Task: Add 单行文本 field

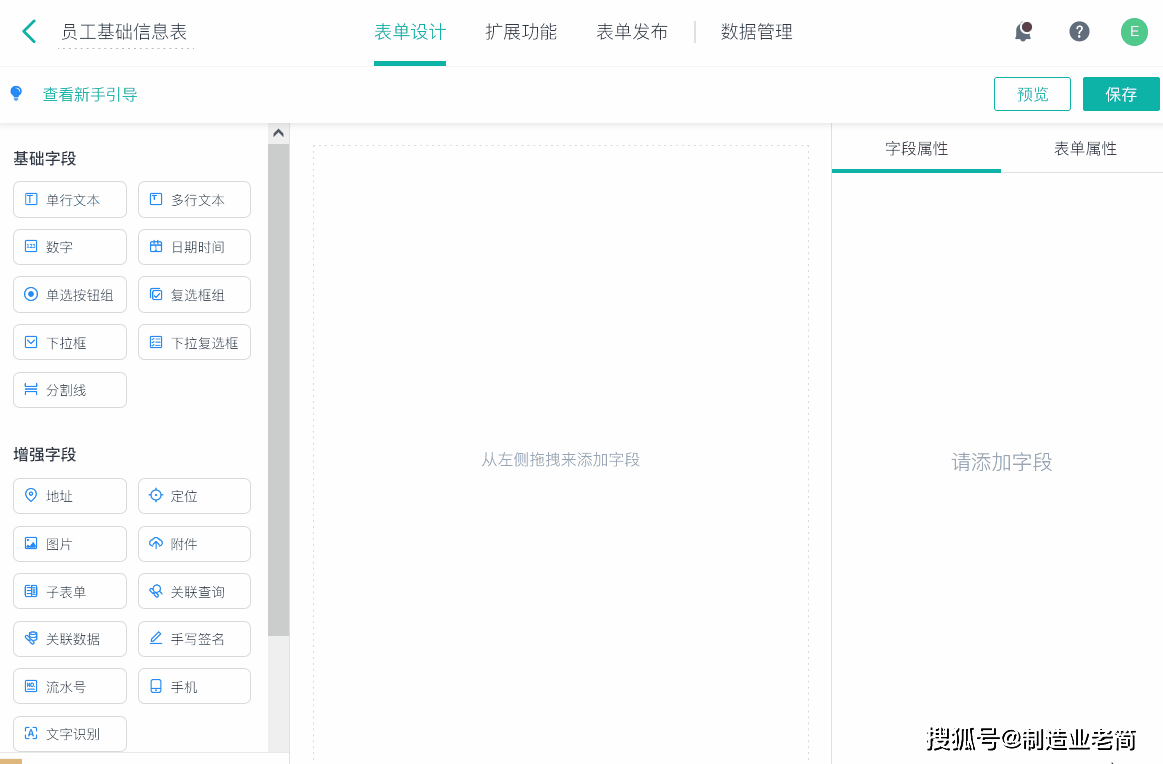Action: 70,200
